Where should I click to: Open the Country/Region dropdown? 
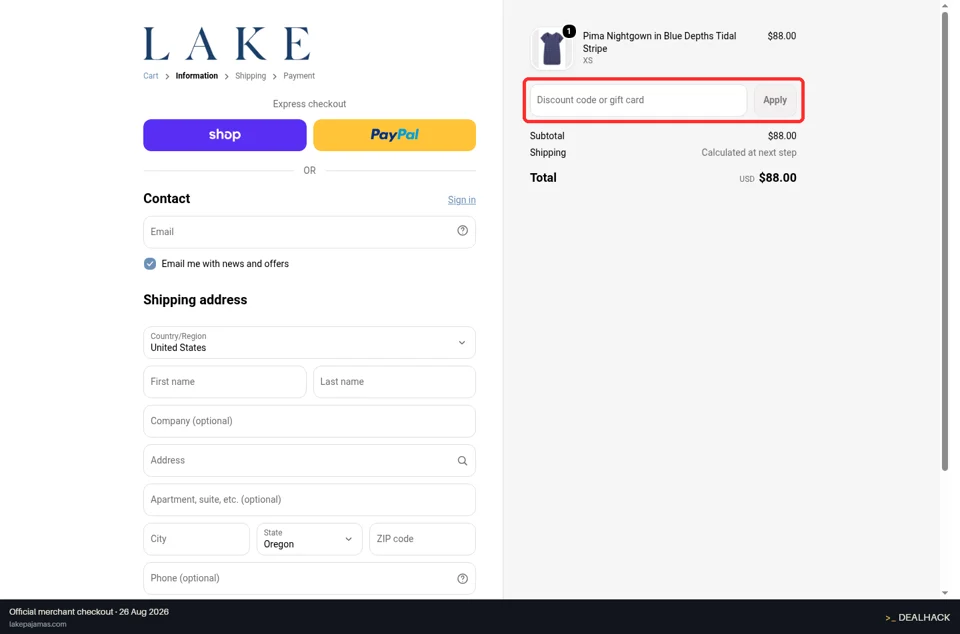tap(309, 343)
